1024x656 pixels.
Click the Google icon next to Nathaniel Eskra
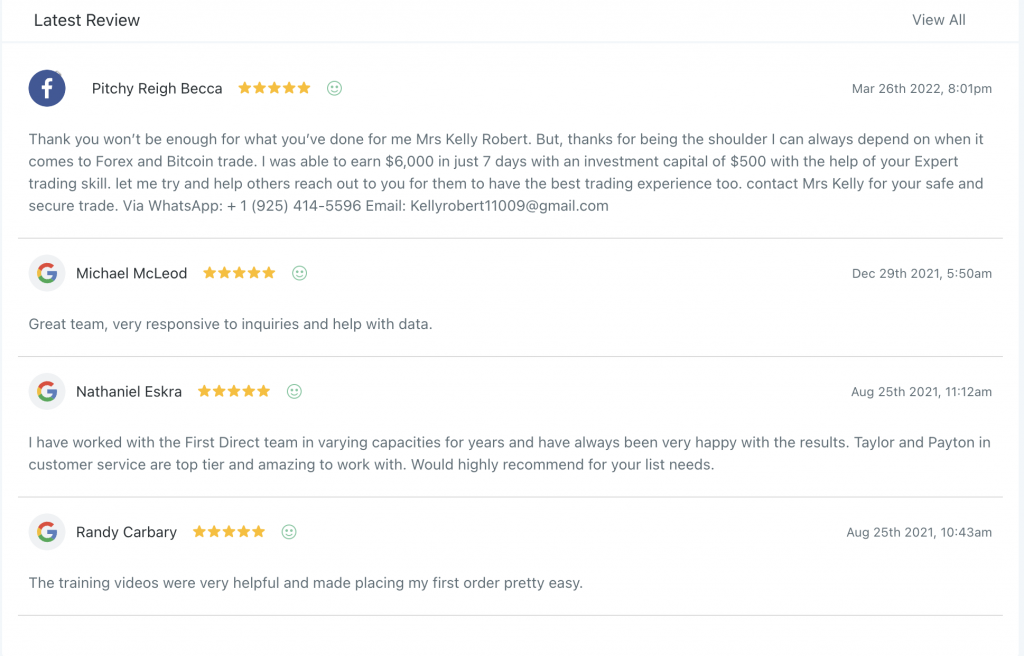47,391
